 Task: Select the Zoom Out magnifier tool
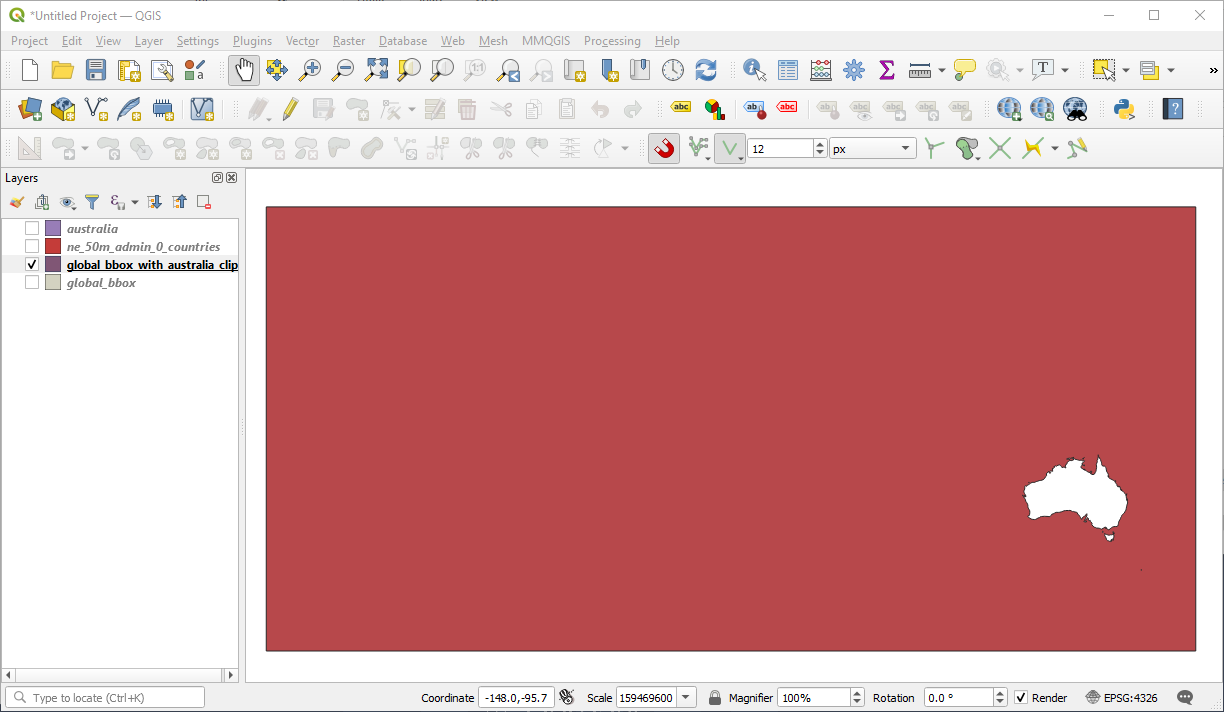click(x=343, y=70)
